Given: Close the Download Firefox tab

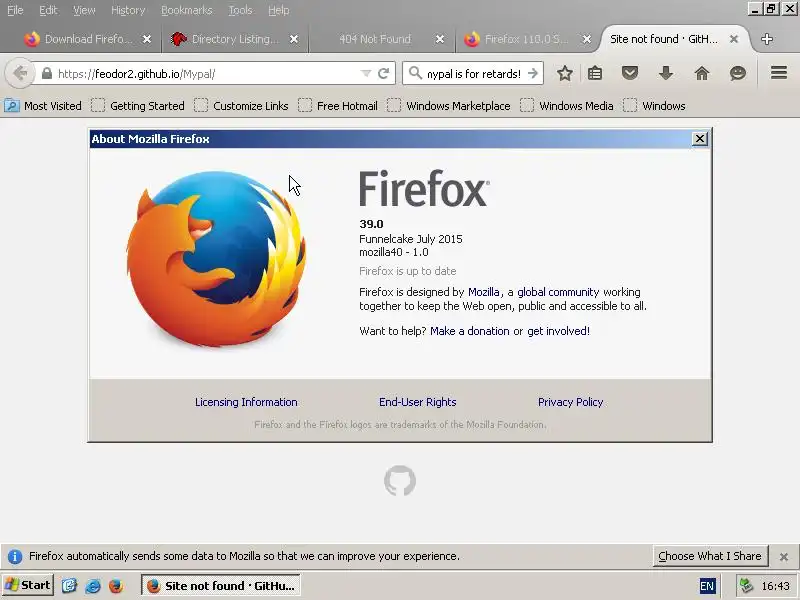Looking at the screenshot, I should coord(147,39).
